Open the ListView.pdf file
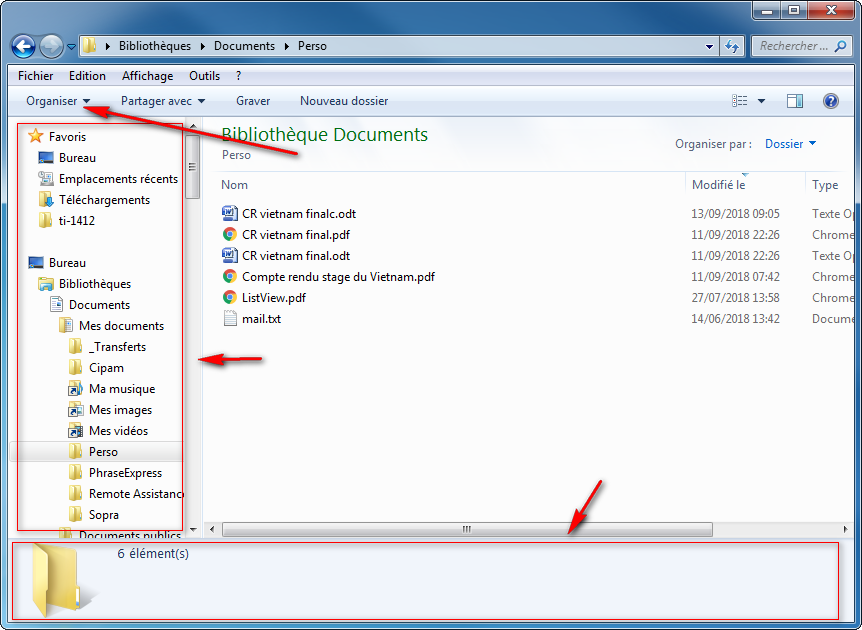Screen dimensions: 862x630 tap(273, 298)
